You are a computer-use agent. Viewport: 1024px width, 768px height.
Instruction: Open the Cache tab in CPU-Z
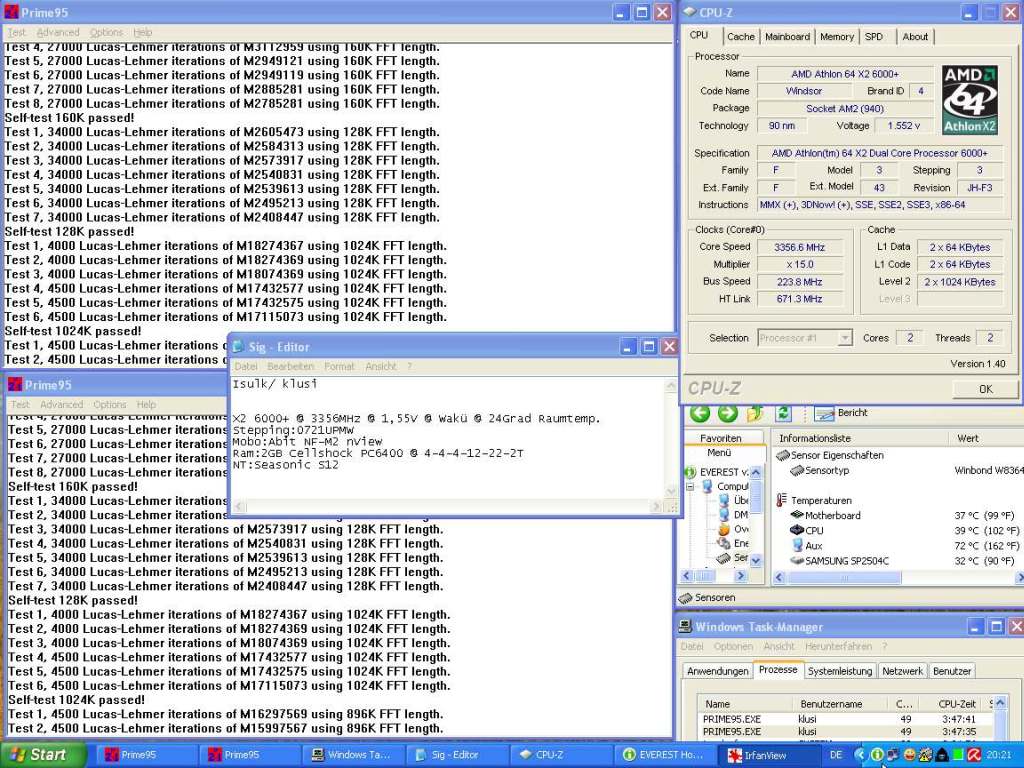pos(741,37)
